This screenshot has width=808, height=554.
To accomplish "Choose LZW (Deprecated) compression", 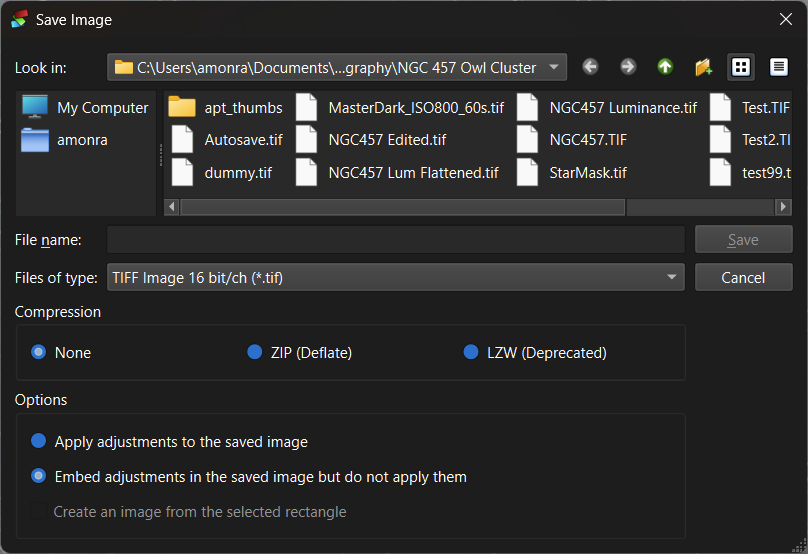I will tap(471, 352).
